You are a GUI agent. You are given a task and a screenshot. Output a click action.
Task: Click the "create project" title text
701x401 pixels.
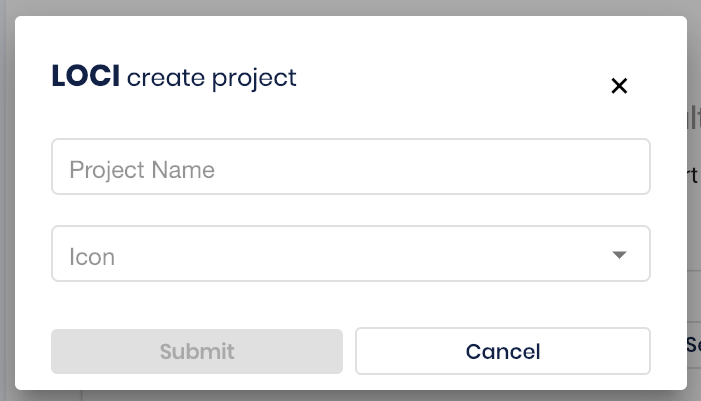coord(212,77)
